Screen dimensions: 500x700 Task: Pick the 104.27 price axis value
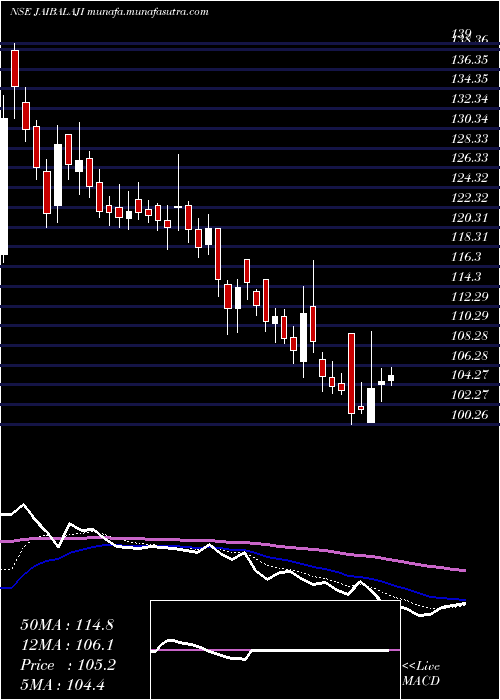pos(469,375)
